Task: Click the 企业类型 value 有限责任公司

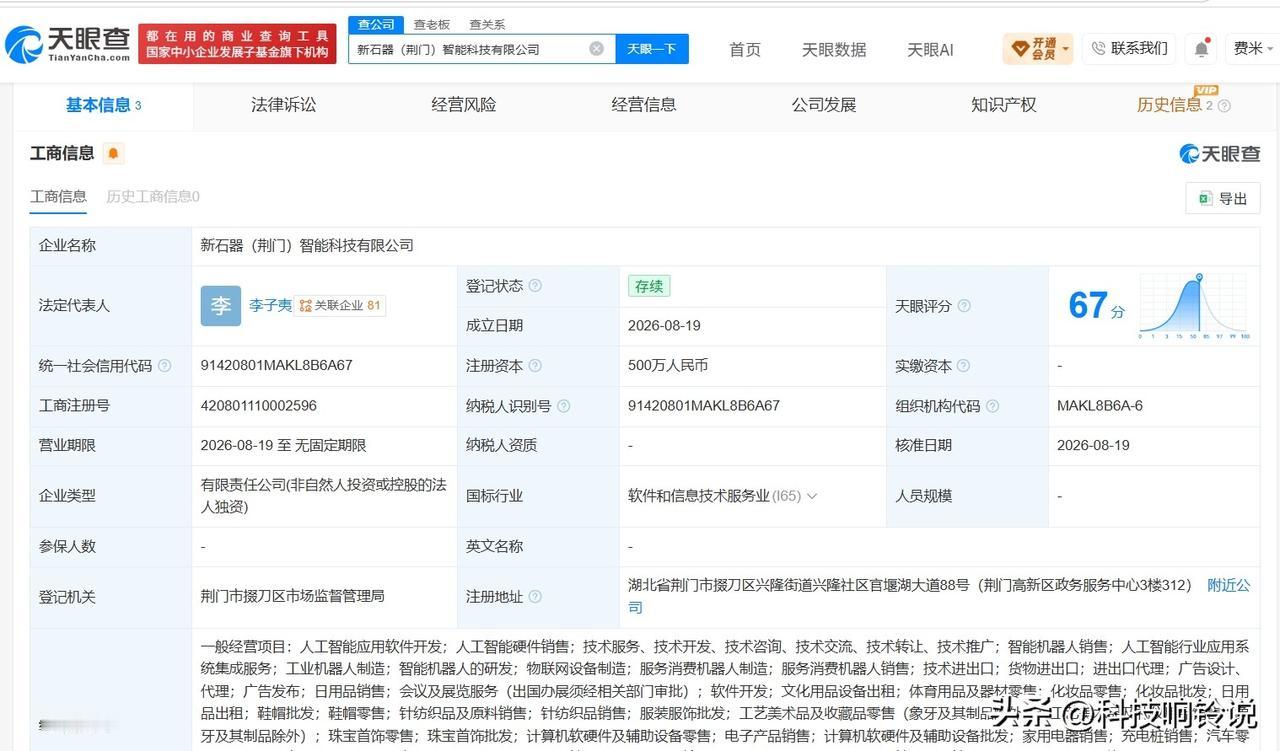Action: 324,496
